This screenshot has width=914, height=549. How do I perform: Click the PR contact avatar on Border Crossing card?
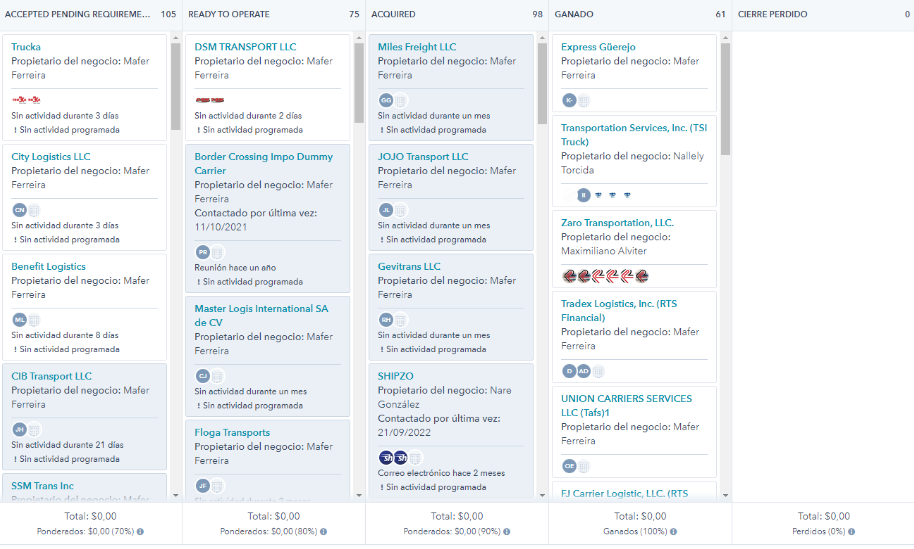[x=203, y=252]
